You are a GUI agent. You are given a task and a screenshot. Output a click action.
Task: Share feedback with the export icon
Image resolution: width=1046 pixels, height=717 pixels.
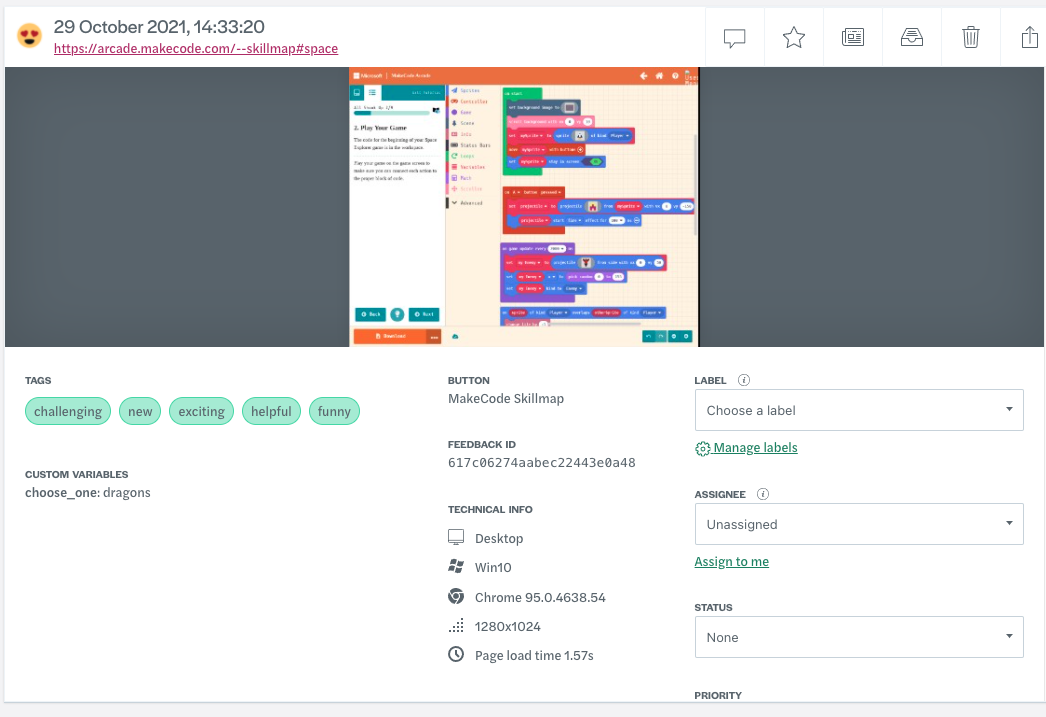(x=1029, y=37)
